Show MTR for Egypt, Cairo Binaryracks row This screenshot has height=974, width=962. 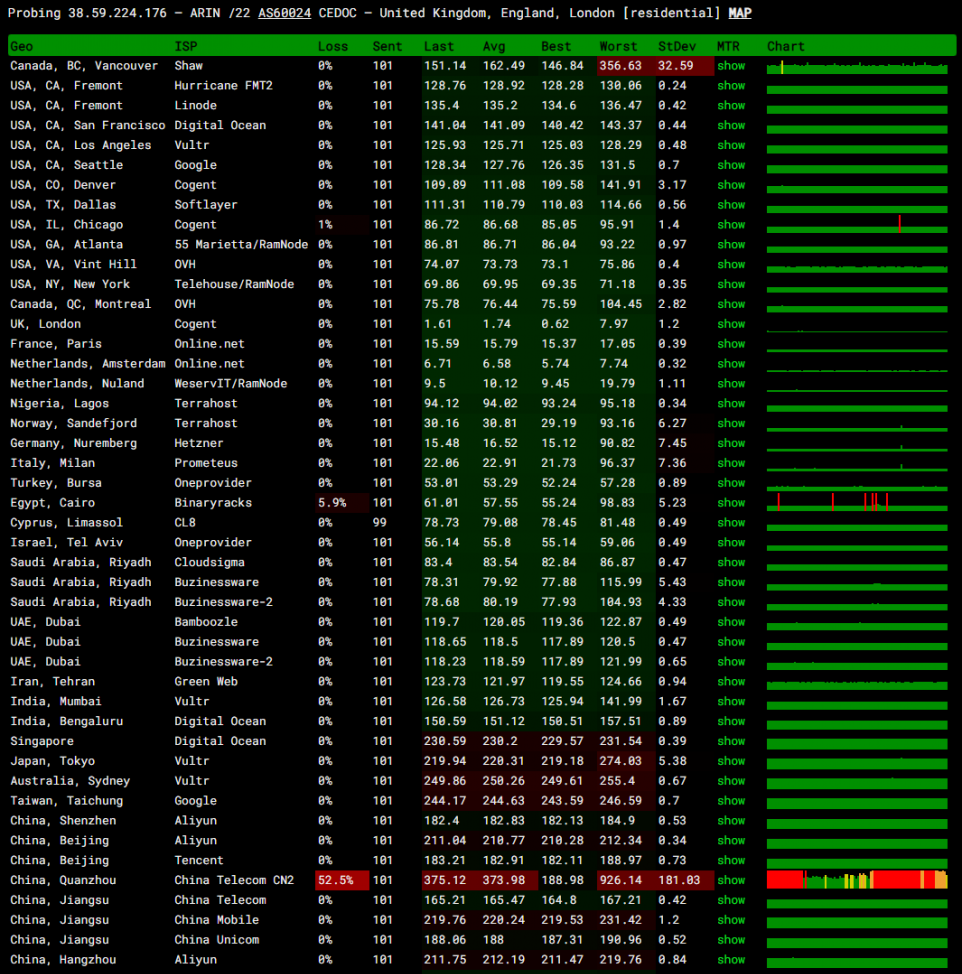[731, 503]
